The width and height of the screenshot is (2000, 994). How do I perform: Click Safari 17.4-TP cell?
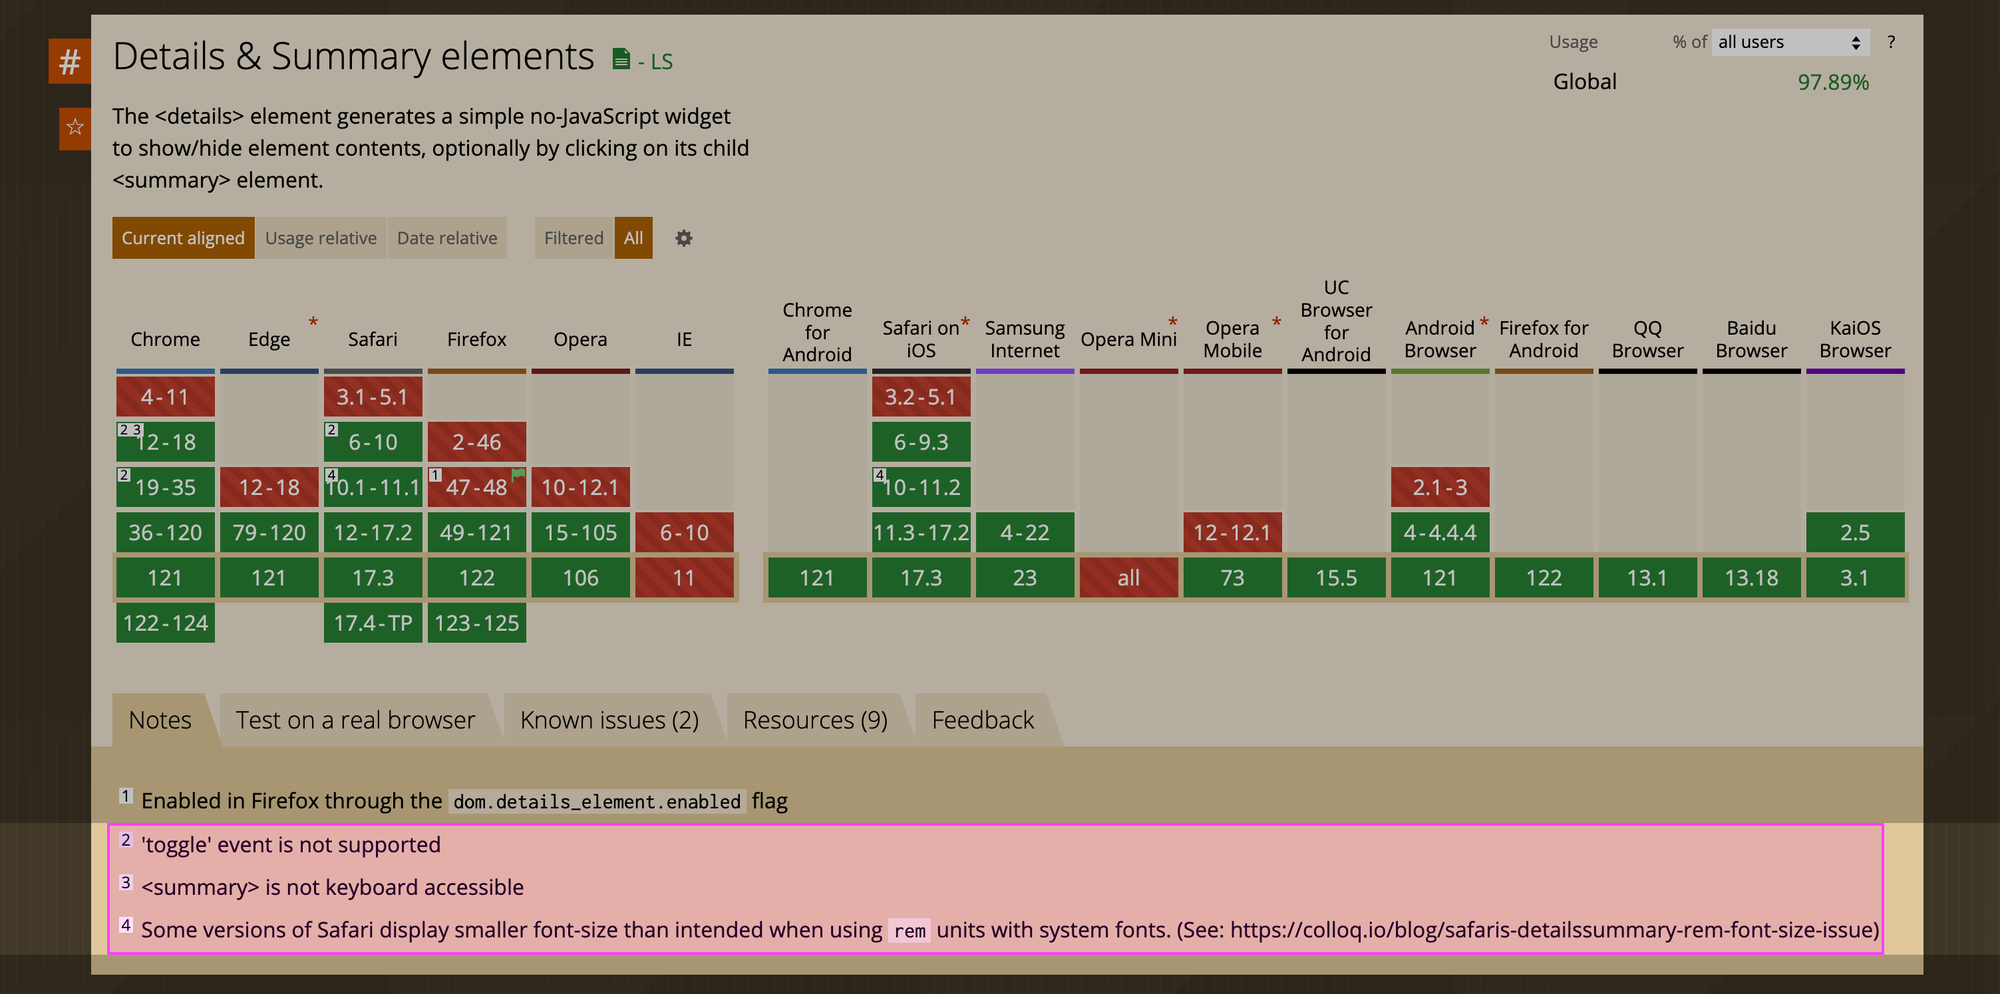point(373,623)
